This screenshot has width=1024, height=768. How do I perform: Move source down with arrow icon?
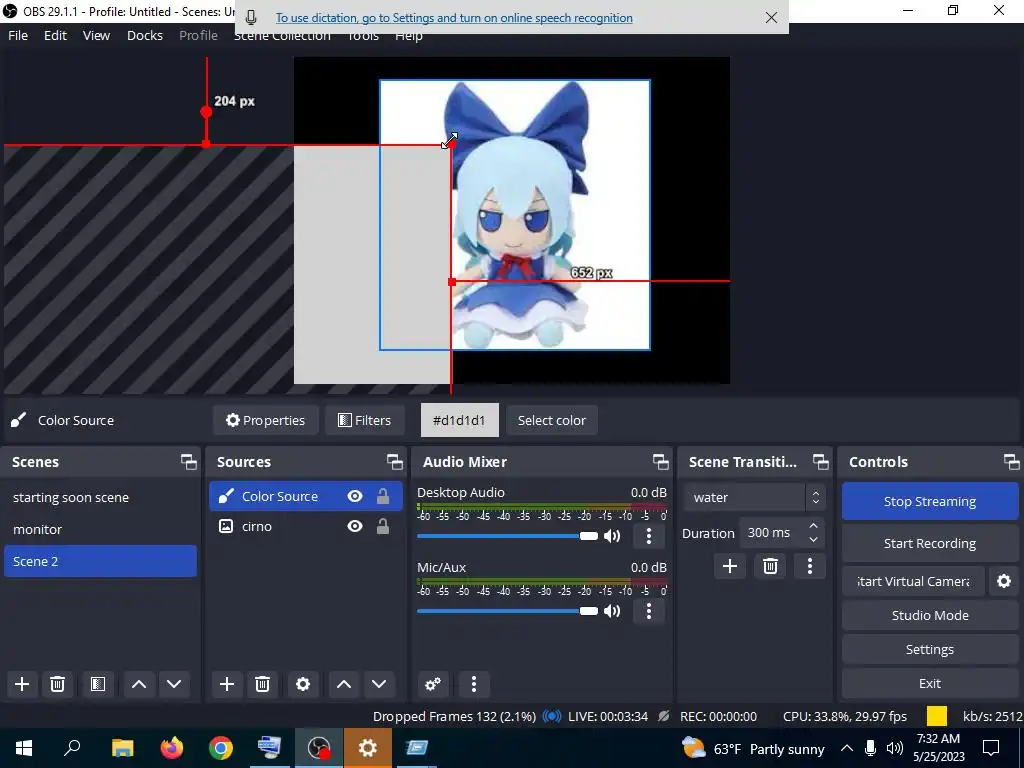point(379,684)
